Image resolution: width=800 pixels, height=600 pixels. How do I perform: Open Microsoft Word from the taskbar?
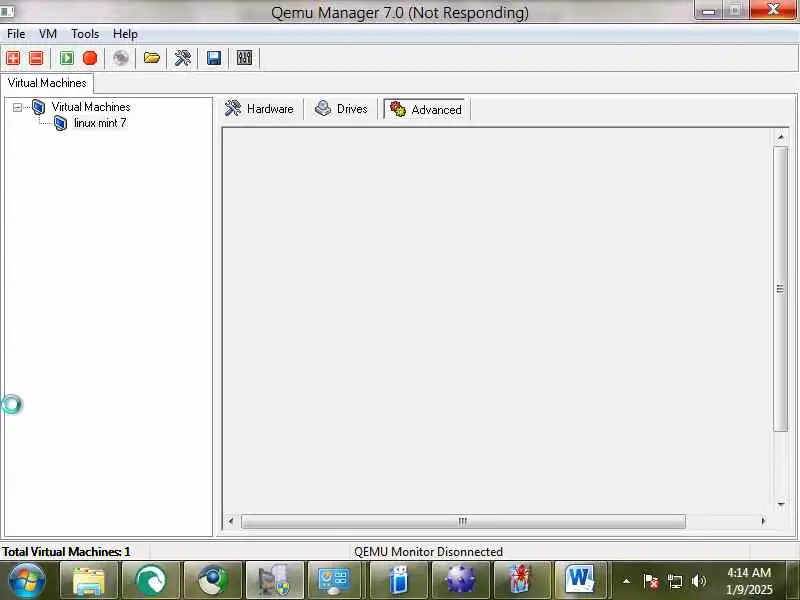tap(581, 581)
